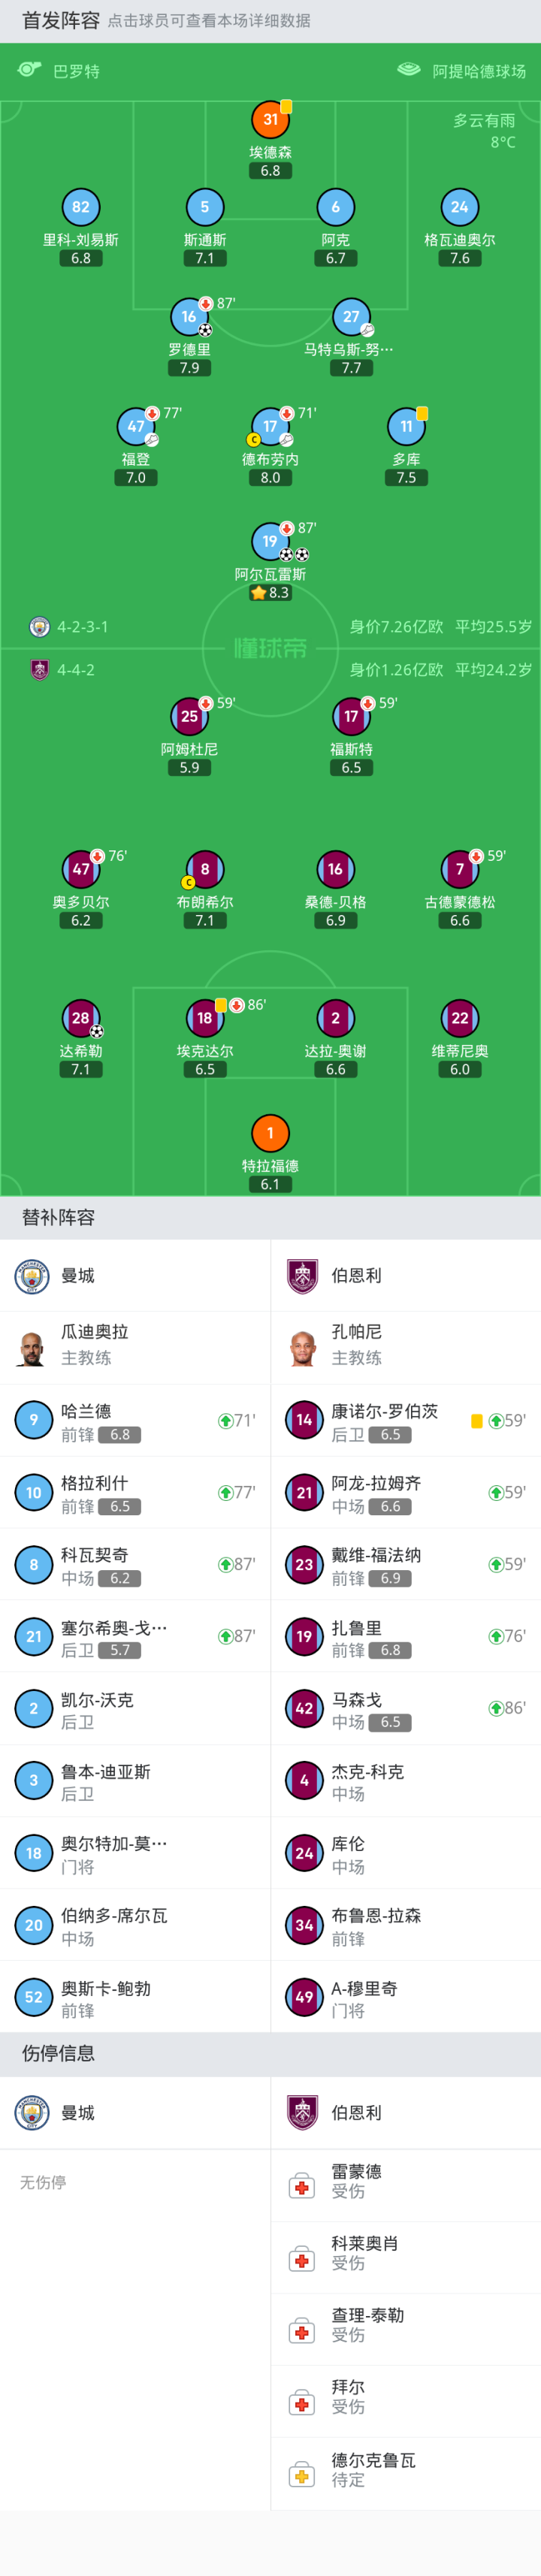Click the Burnley crest in substitutes header
This screenshot has height=2576, width=541.
[303, 1276]
